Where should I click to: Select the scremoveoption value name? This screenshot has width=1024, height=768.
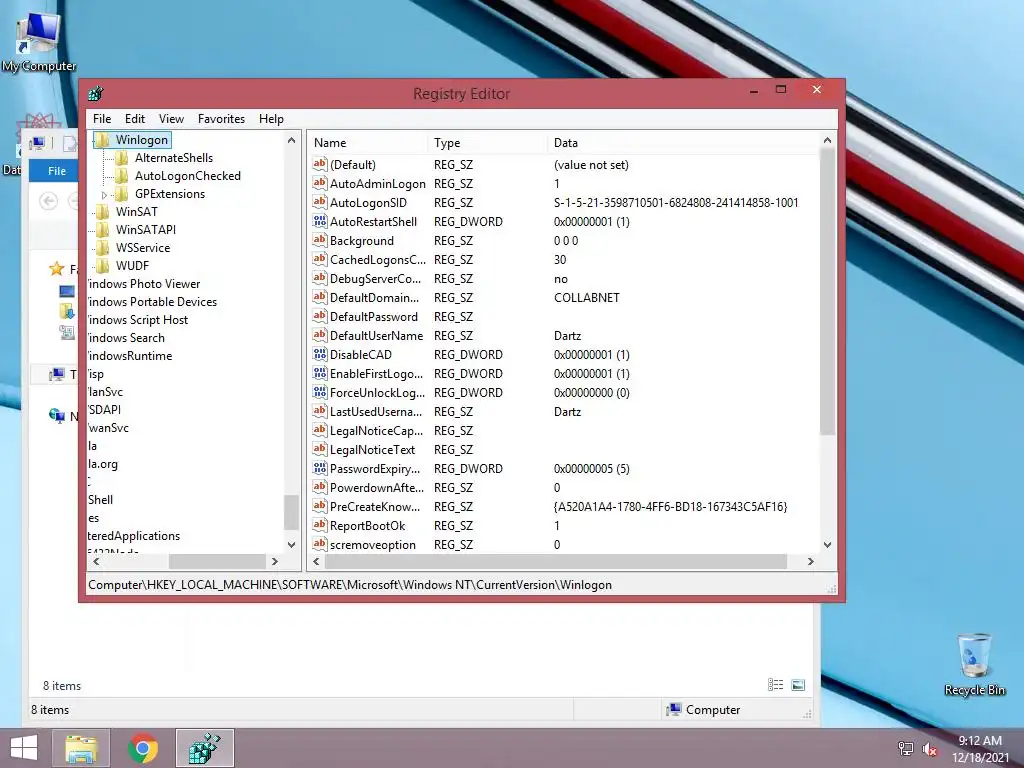click(x=372, y=545)
